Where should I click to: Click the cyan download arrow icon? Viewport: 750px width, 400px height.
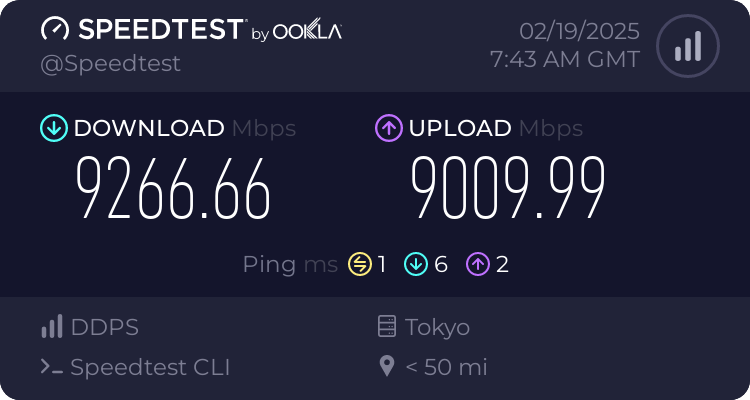[x=53, y=128]
